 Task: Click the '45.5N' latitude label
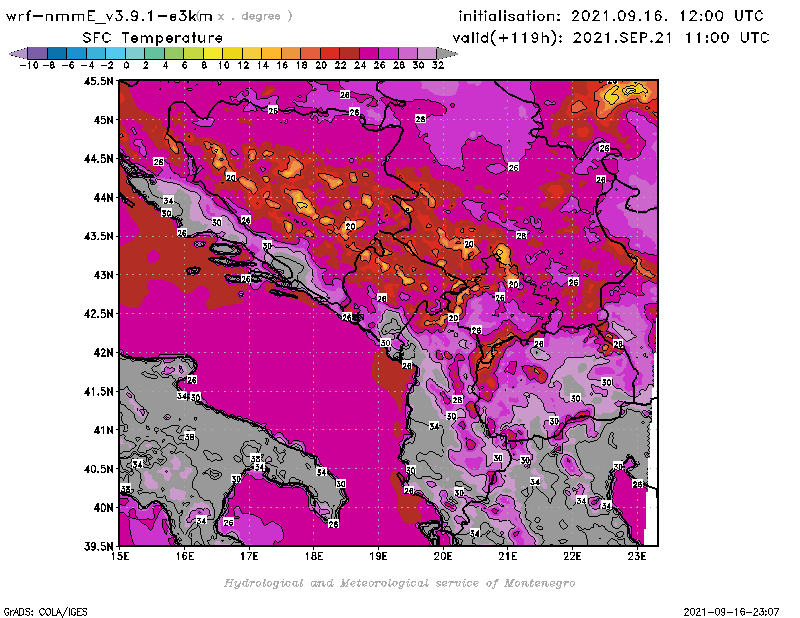click(98, 81)
